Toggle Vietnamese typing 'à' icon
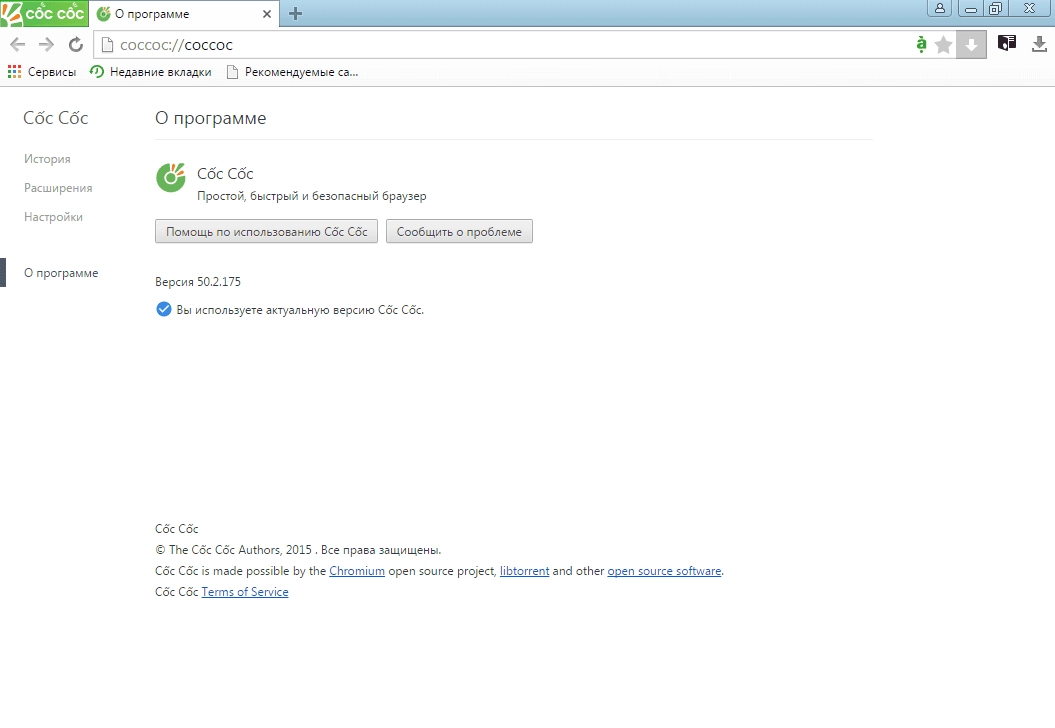 point(921,45)
